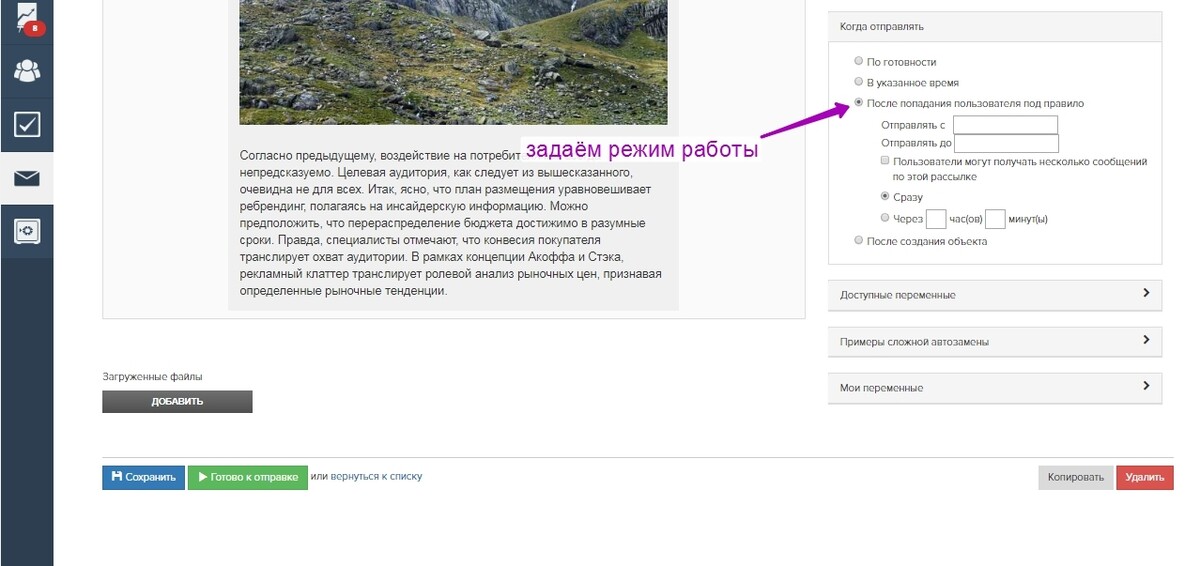Select the 'Через' delay radio option
This screenshot has height=566, width=1200.
coord(885,217)
